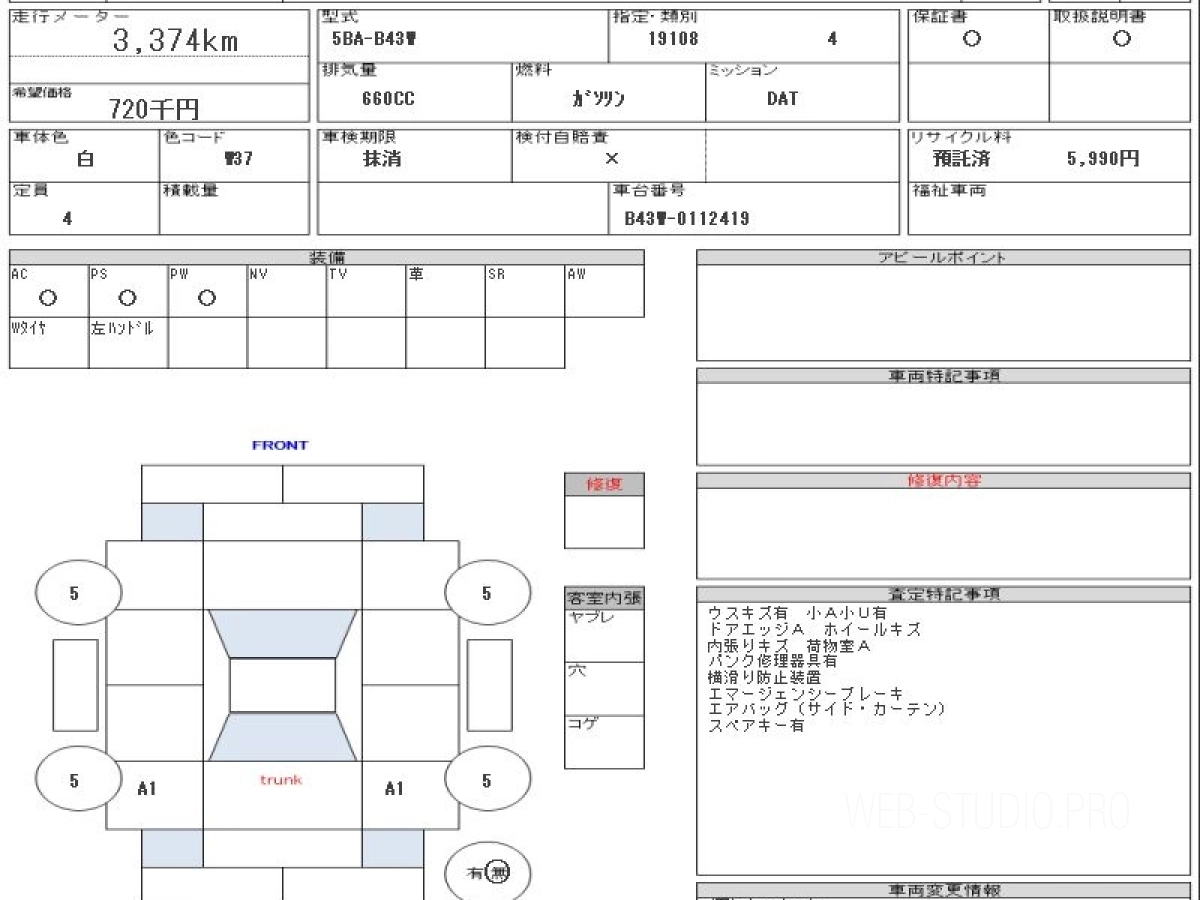Select chassis number B43W-0112419
The image size is (1200, 900).
(x=687, y=218)
